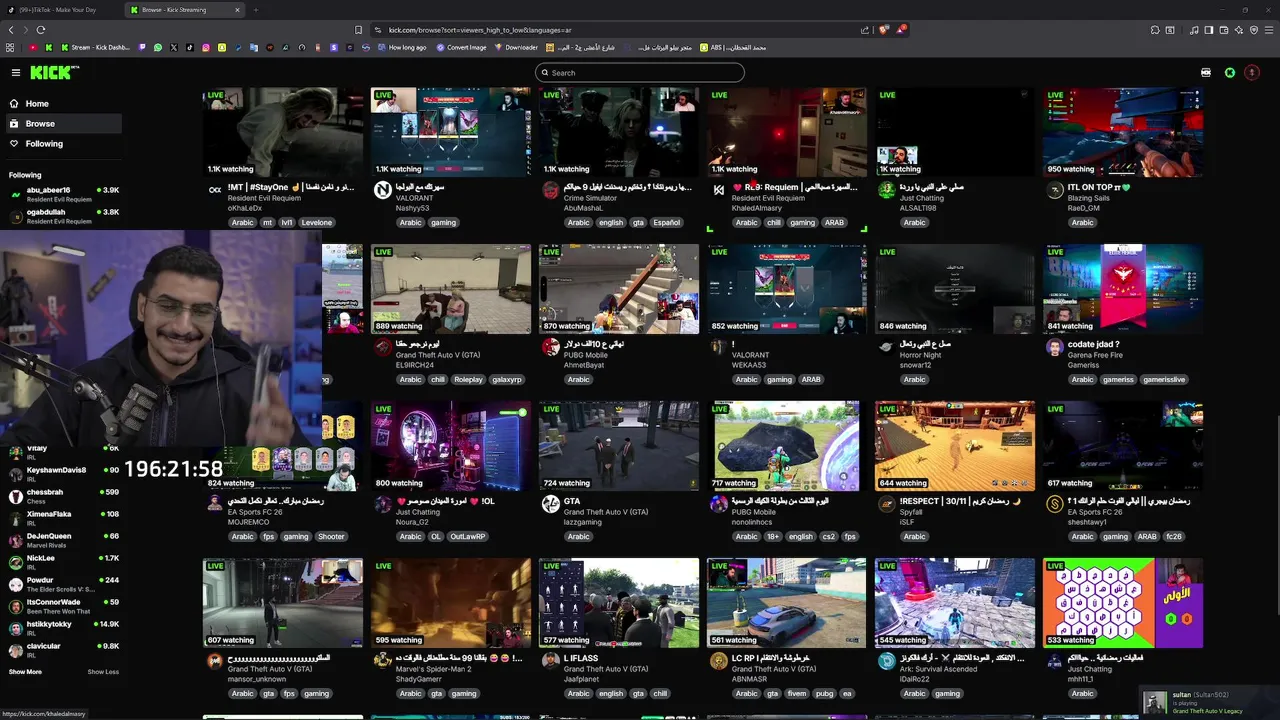The height and width of the screenshot is (720, 1280).
Task: Open the apps grid icon in bookmarks bar
Action: tap(10, 47)
